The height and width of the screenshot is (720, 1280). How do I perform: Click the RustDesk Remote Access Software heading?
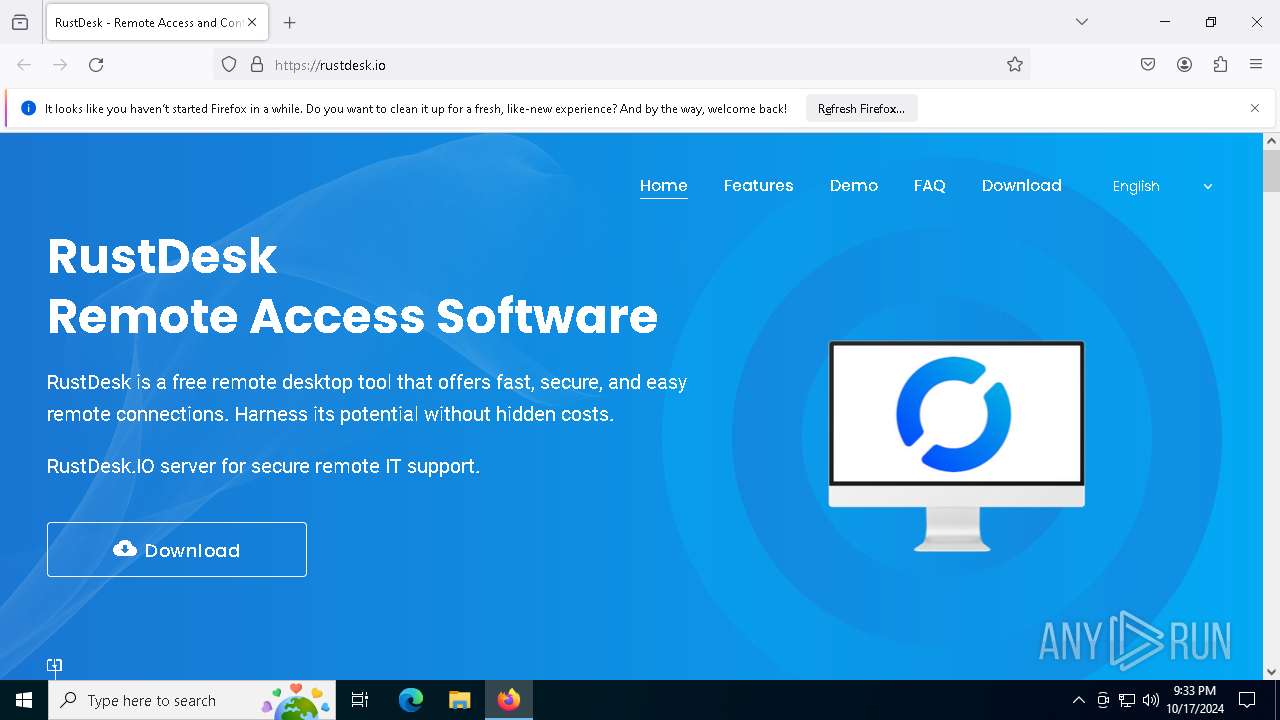[352, 286]
